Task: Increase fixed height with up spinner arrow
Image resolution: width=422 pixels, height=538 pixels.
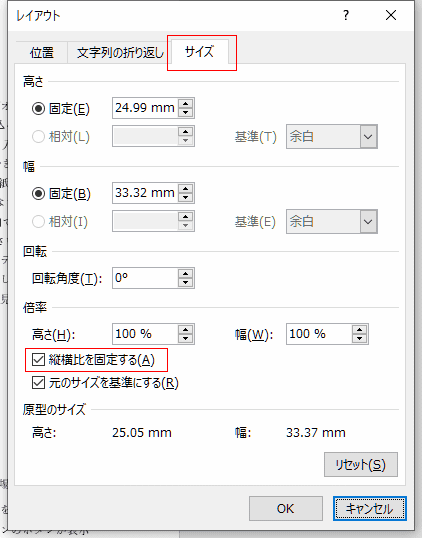Action: coord(186,104)
